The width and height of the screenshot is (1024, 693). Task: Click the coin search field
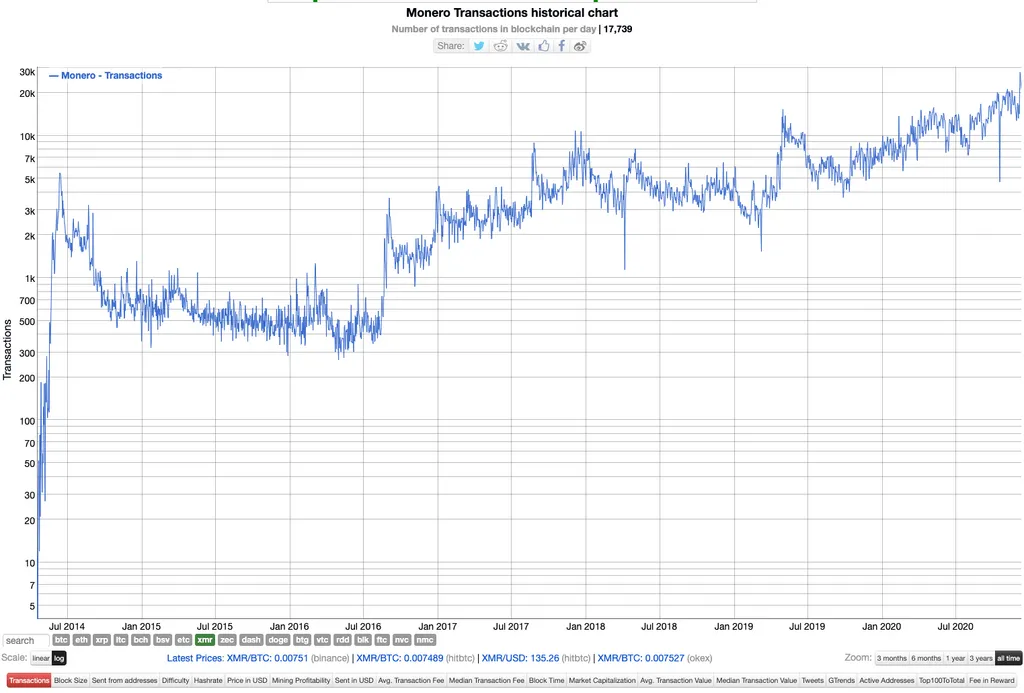coord(25,641)
